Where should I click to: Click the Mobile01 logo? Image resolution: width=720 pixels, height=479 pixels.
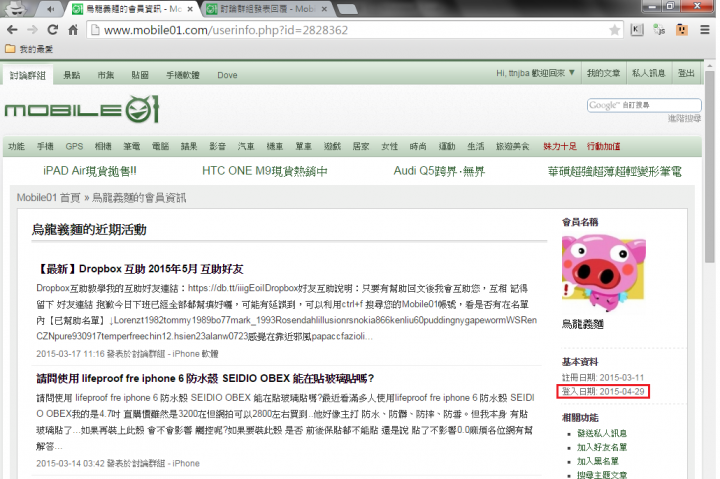pyautogui.click(x=82, y=109)
